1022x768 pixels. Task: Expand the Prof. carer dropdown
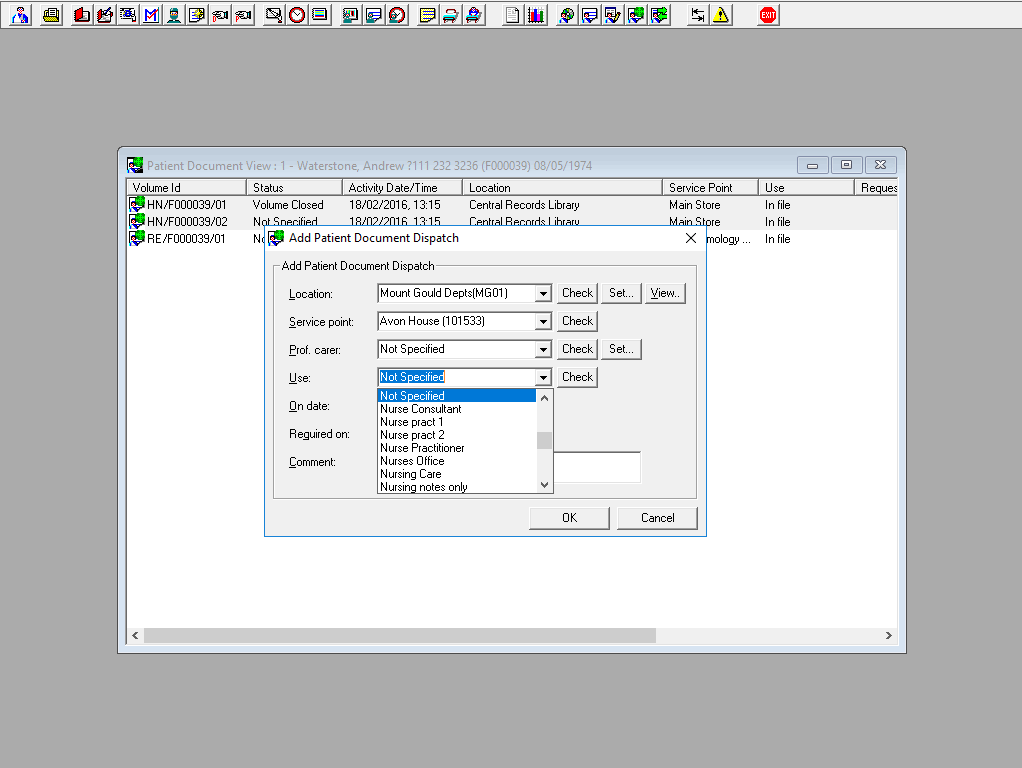(543, 349)
